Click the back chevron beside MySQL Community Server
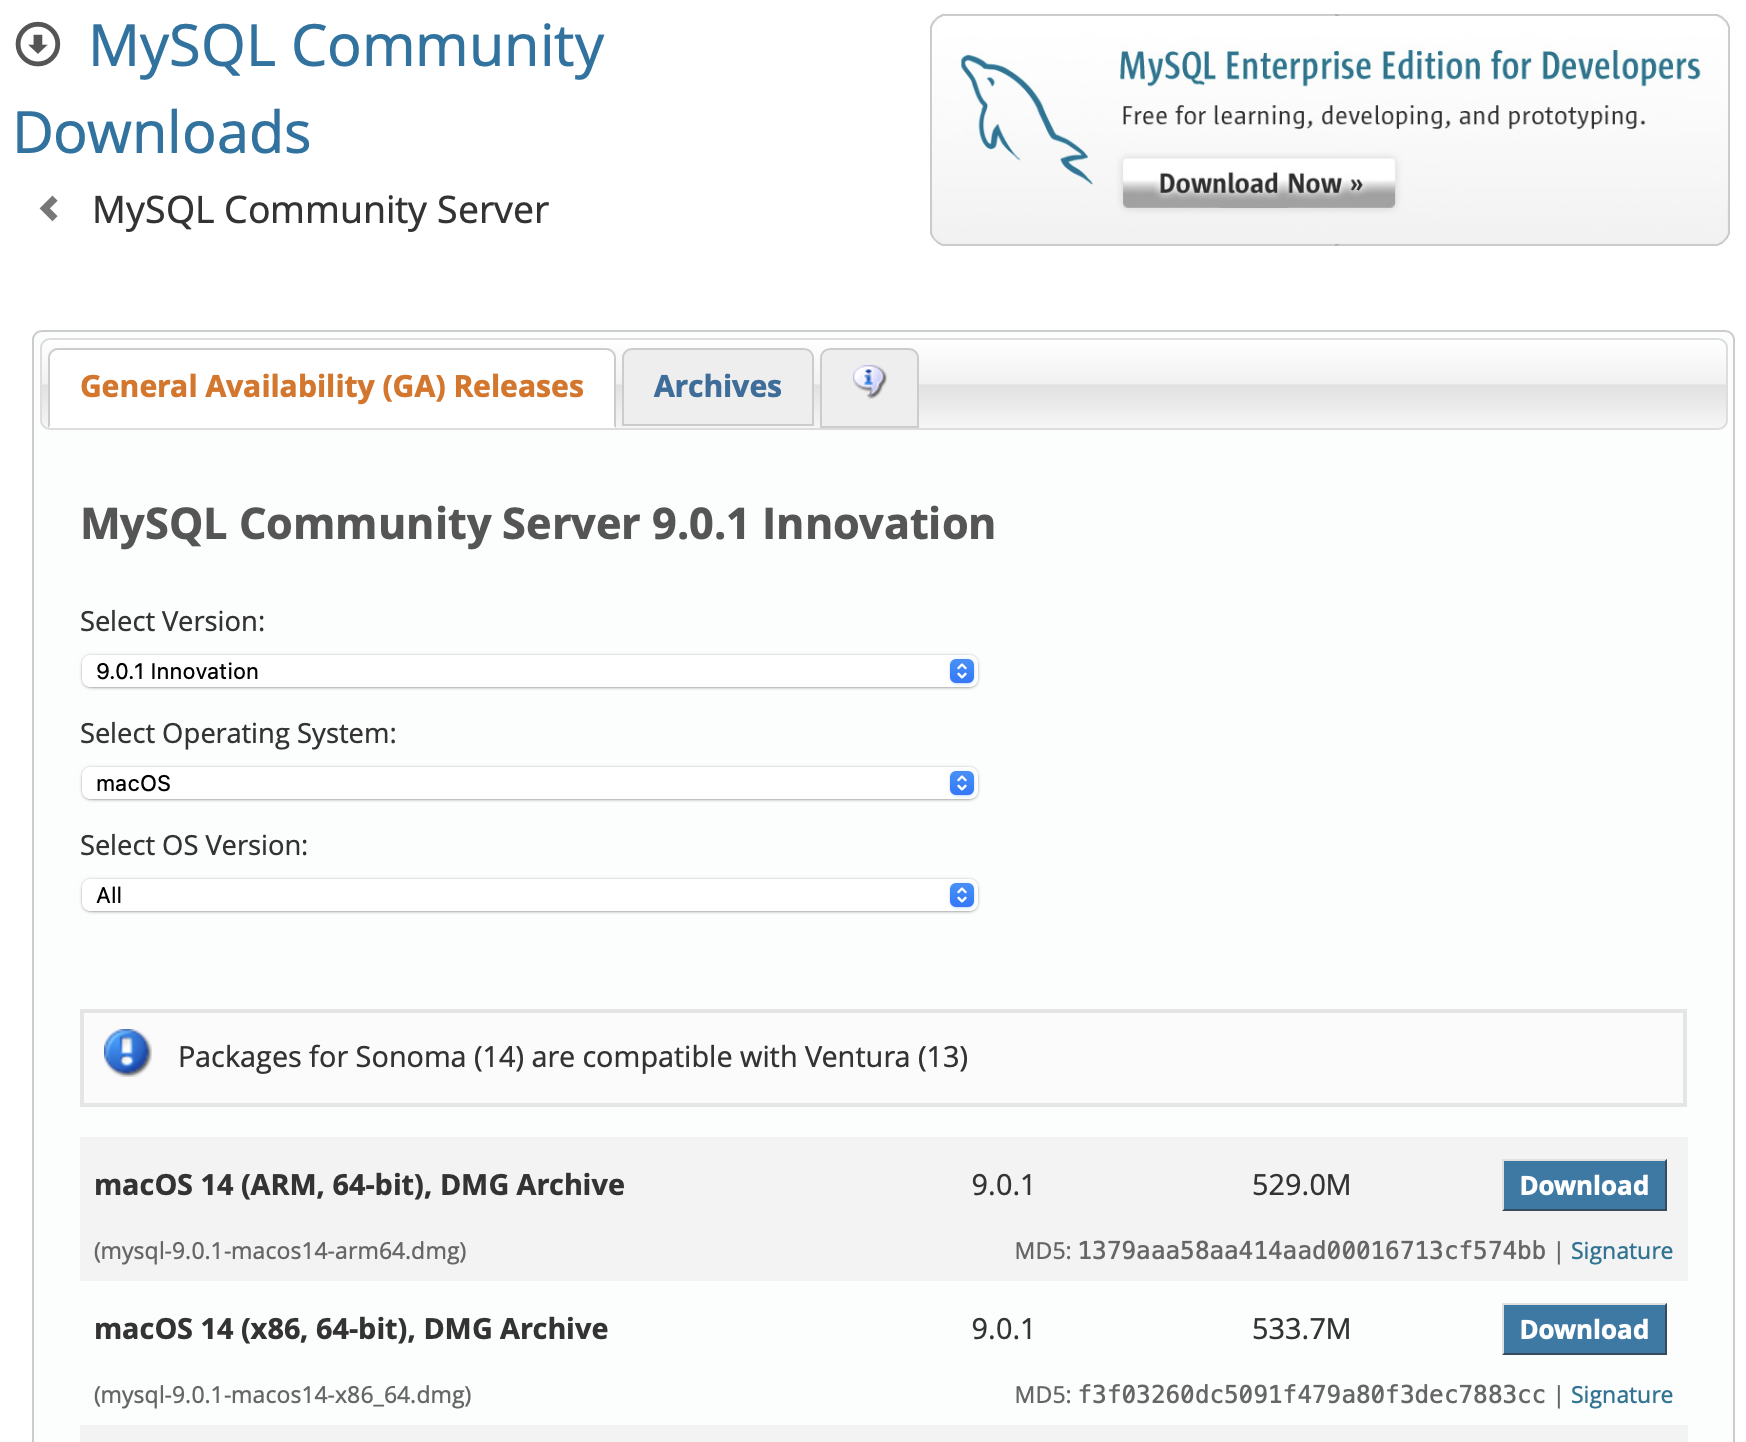 click(49, 209)
